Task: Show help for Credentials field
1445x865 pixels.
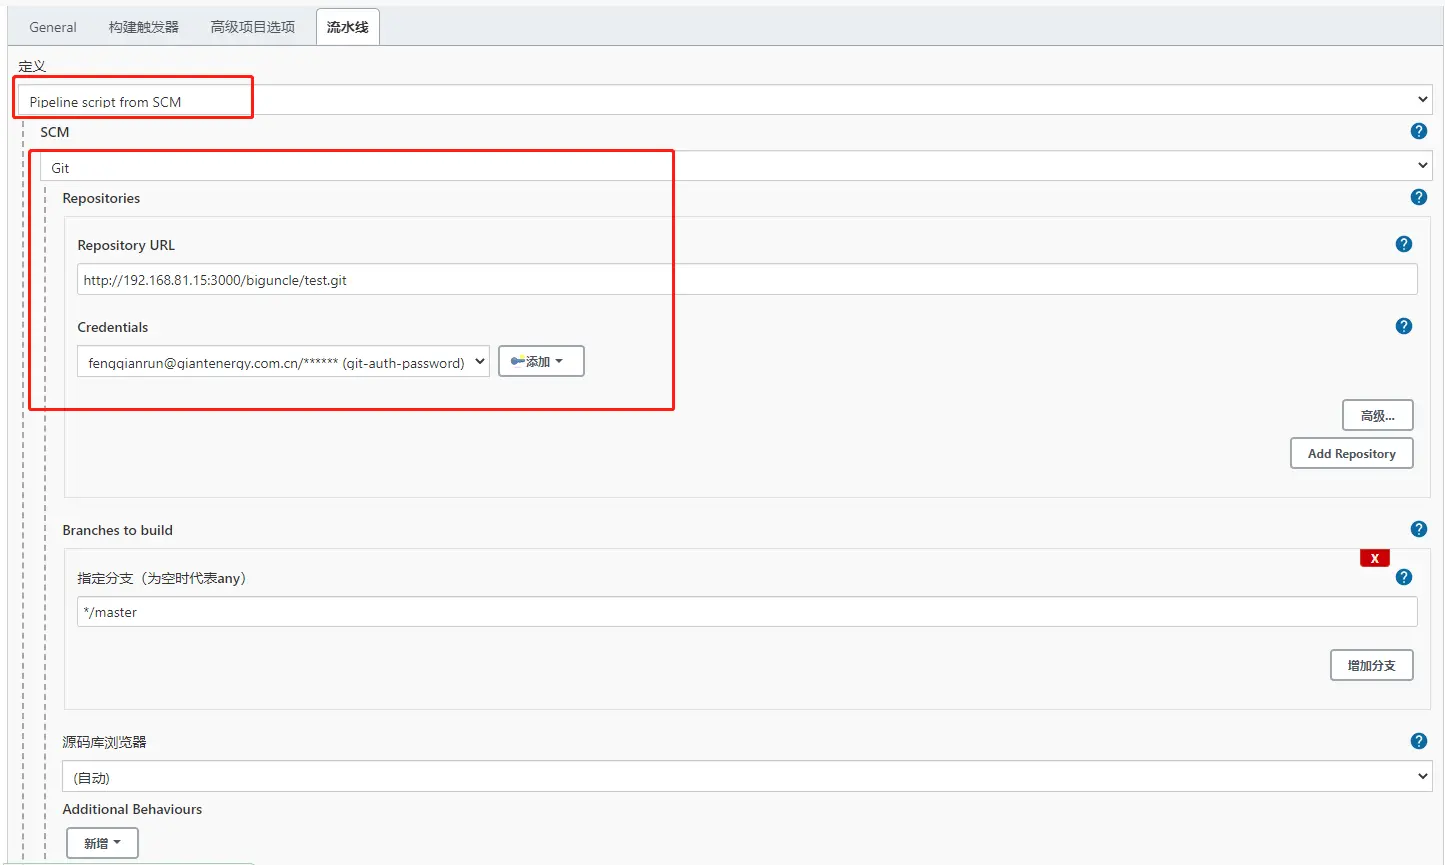Action: (x=1403, y=326)
